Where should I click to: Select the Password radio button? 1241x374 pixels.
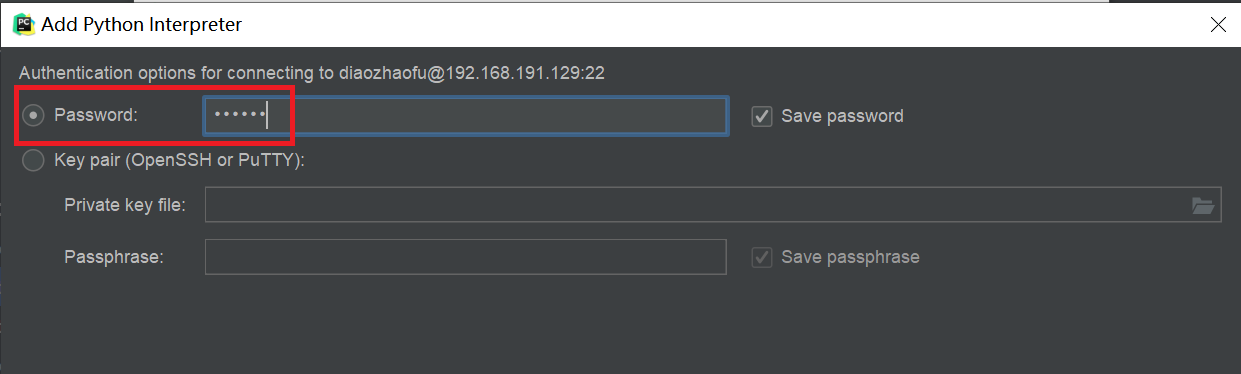(34, 116)
